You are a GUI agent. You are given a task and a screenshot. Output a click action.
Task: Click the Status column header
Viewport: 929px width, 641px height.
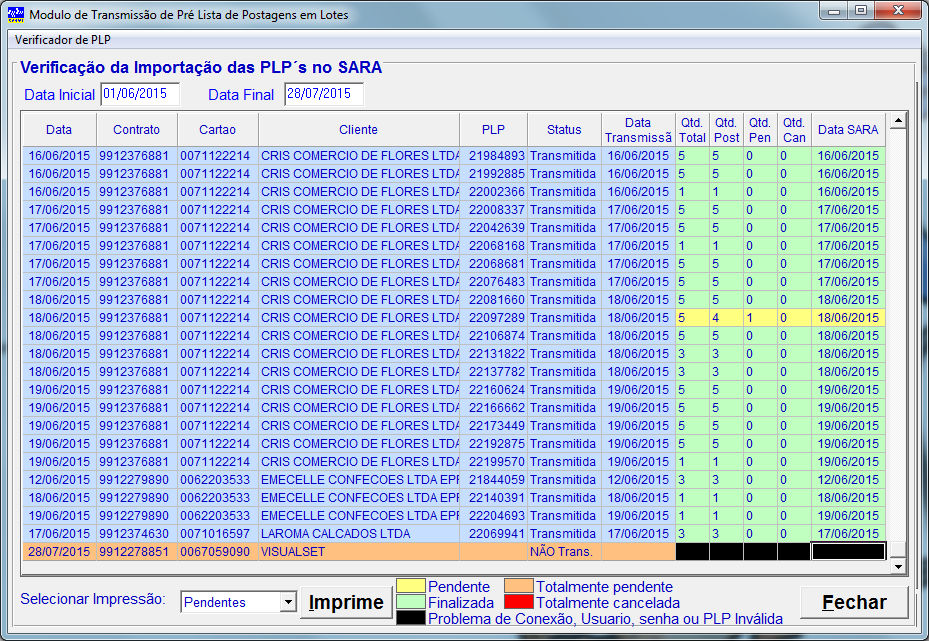564,130
